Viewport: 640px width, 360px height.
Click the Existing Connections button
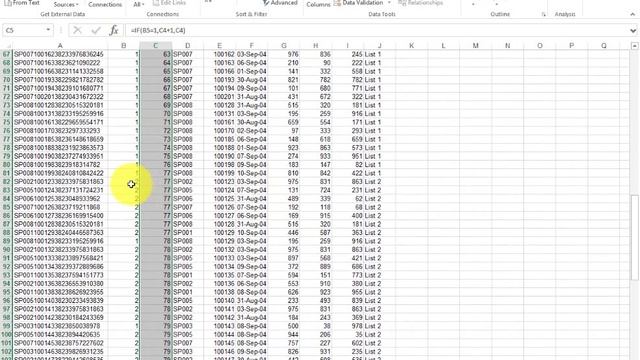(x=105, y=4)
